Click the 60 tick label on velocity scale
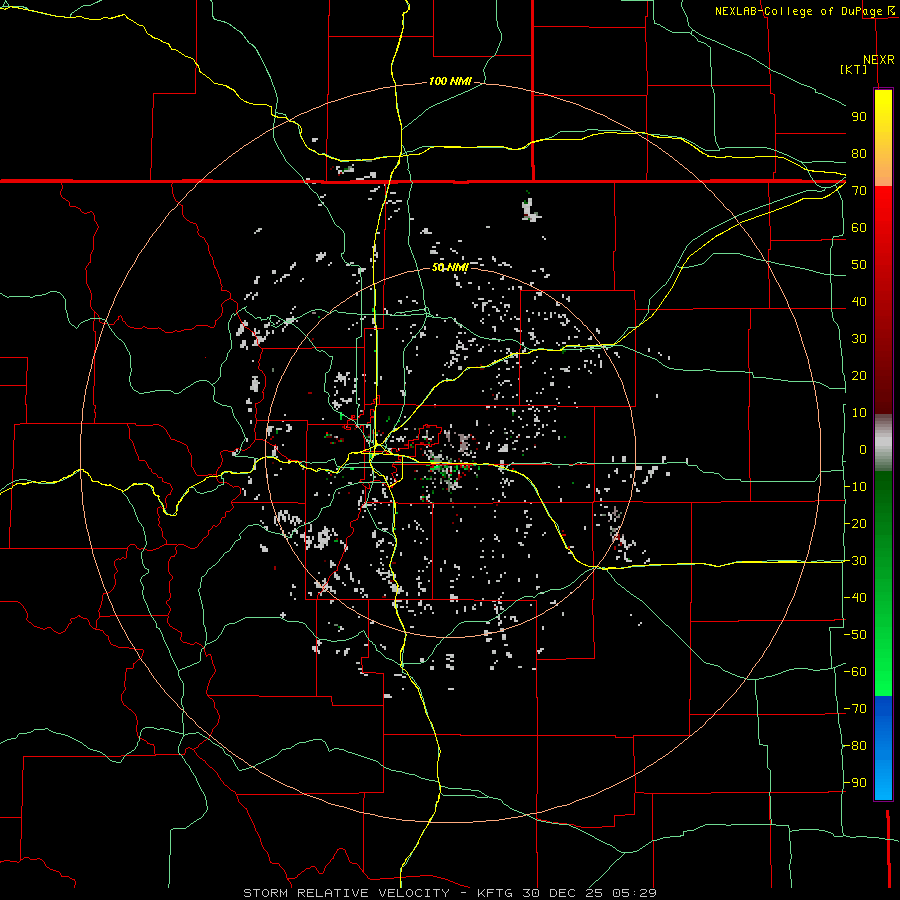 pyautogui.click(x=859, y=228)
